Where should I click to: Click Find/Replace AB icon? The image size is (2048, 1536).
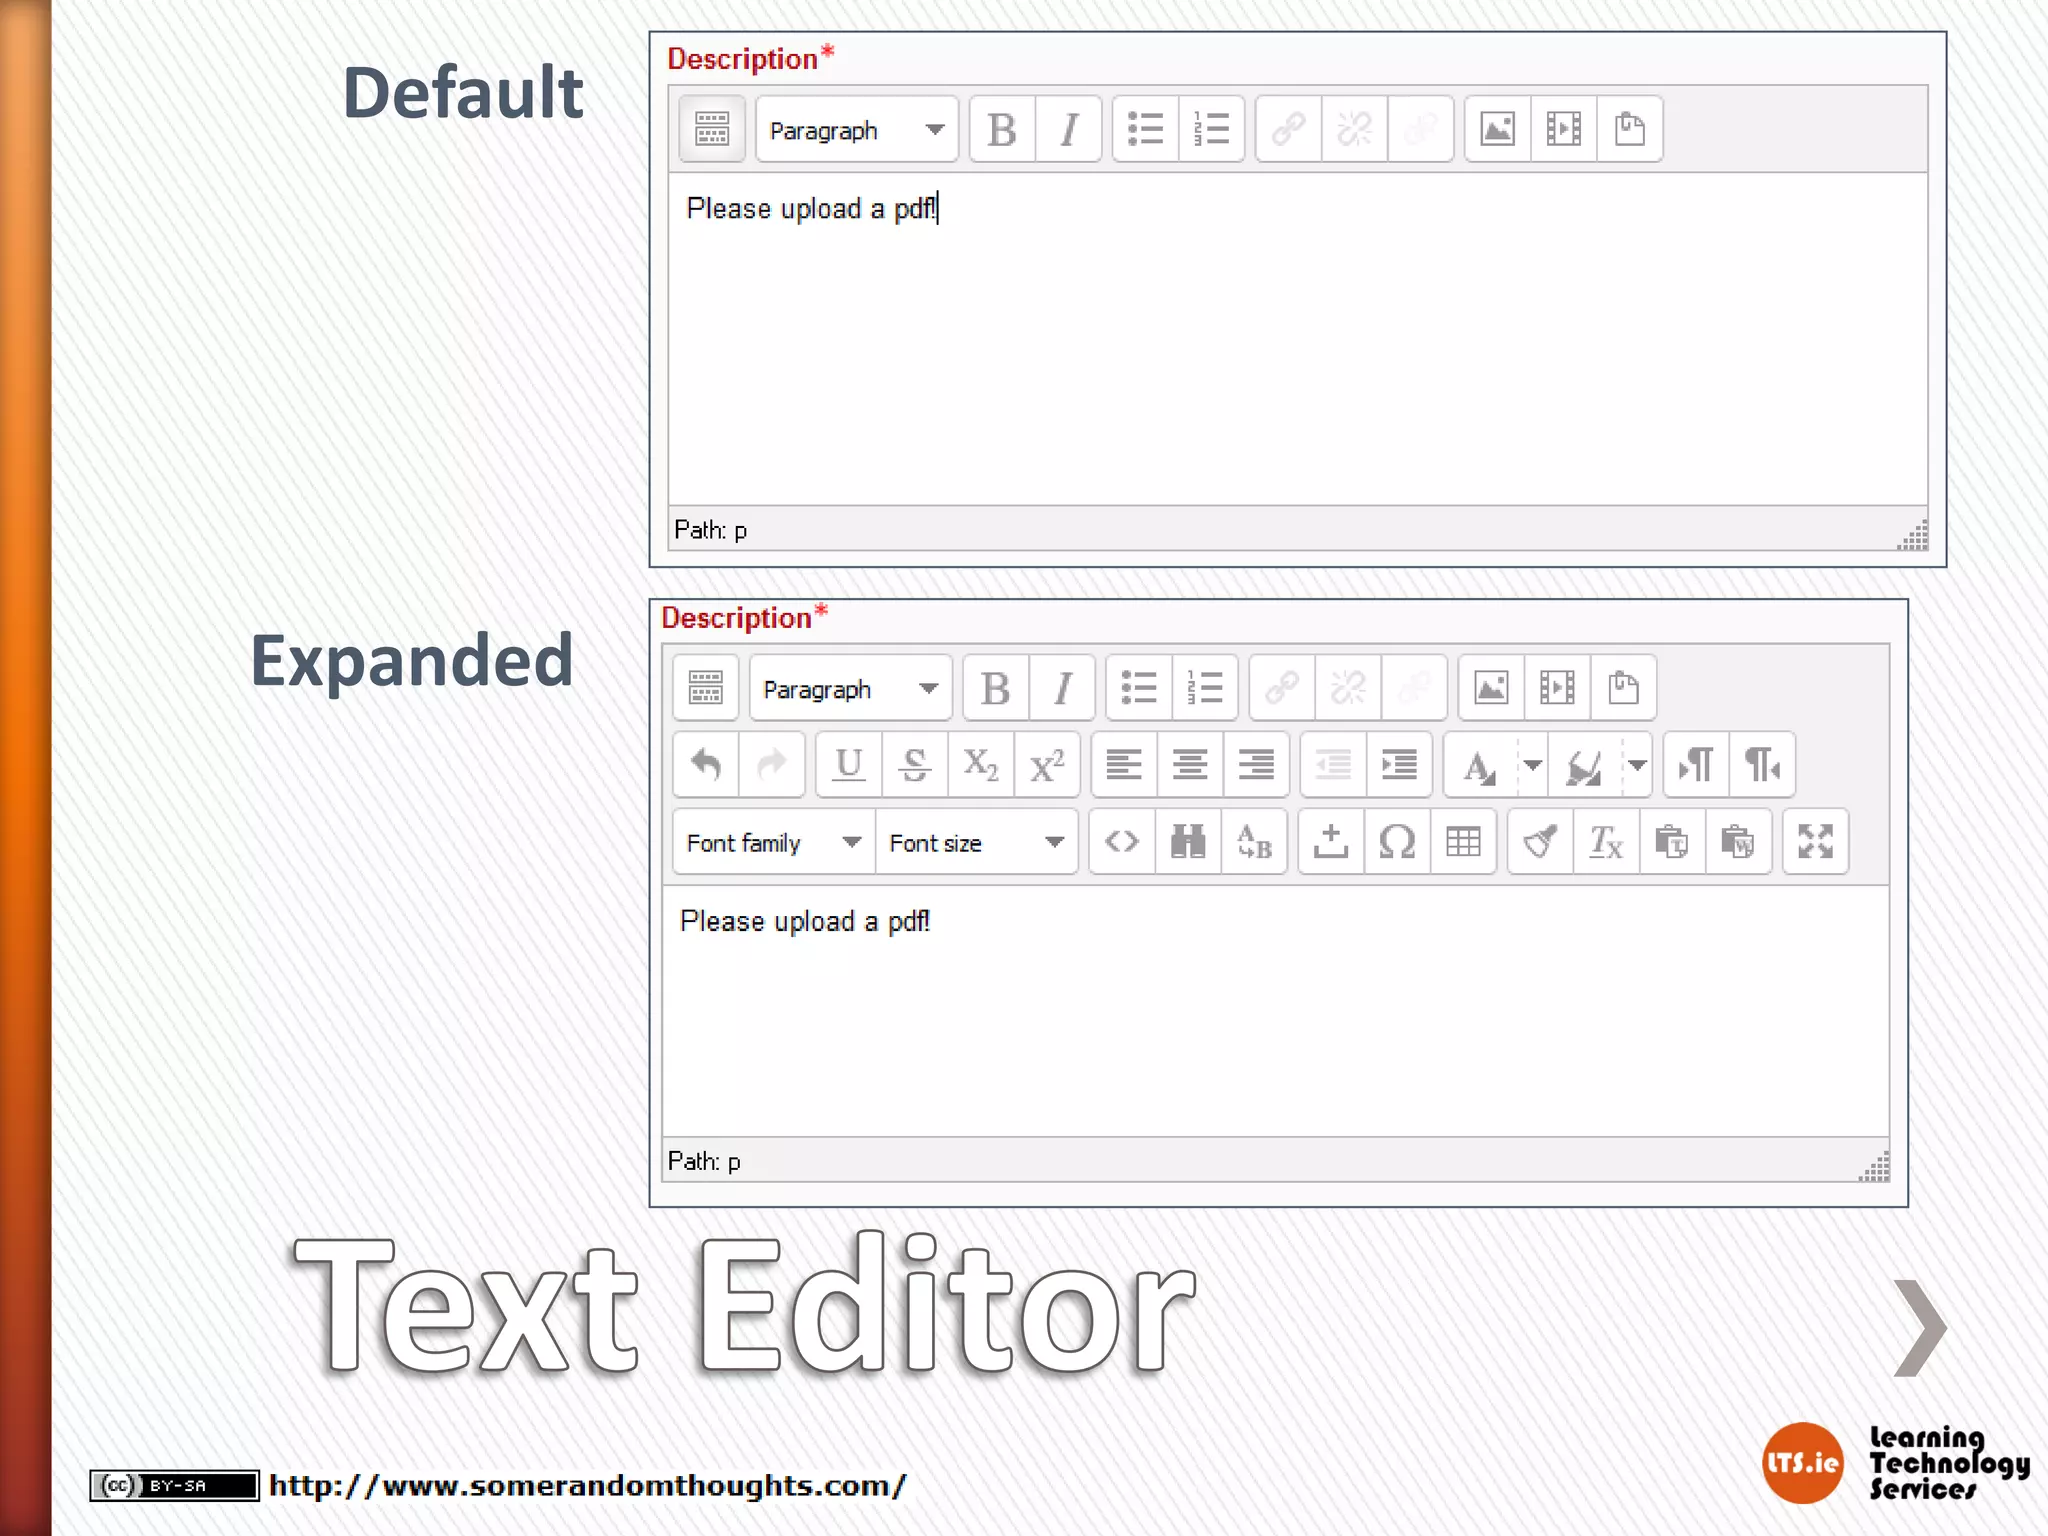coord(1254,842)
